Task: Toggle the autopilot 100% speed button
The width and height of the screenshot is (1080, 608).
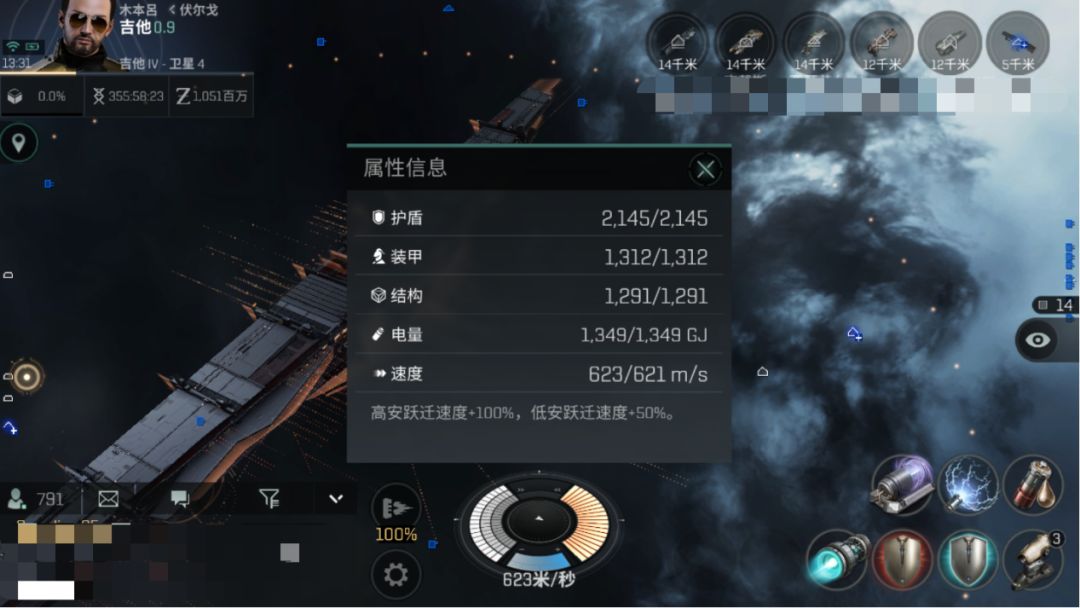Action: 396,514
